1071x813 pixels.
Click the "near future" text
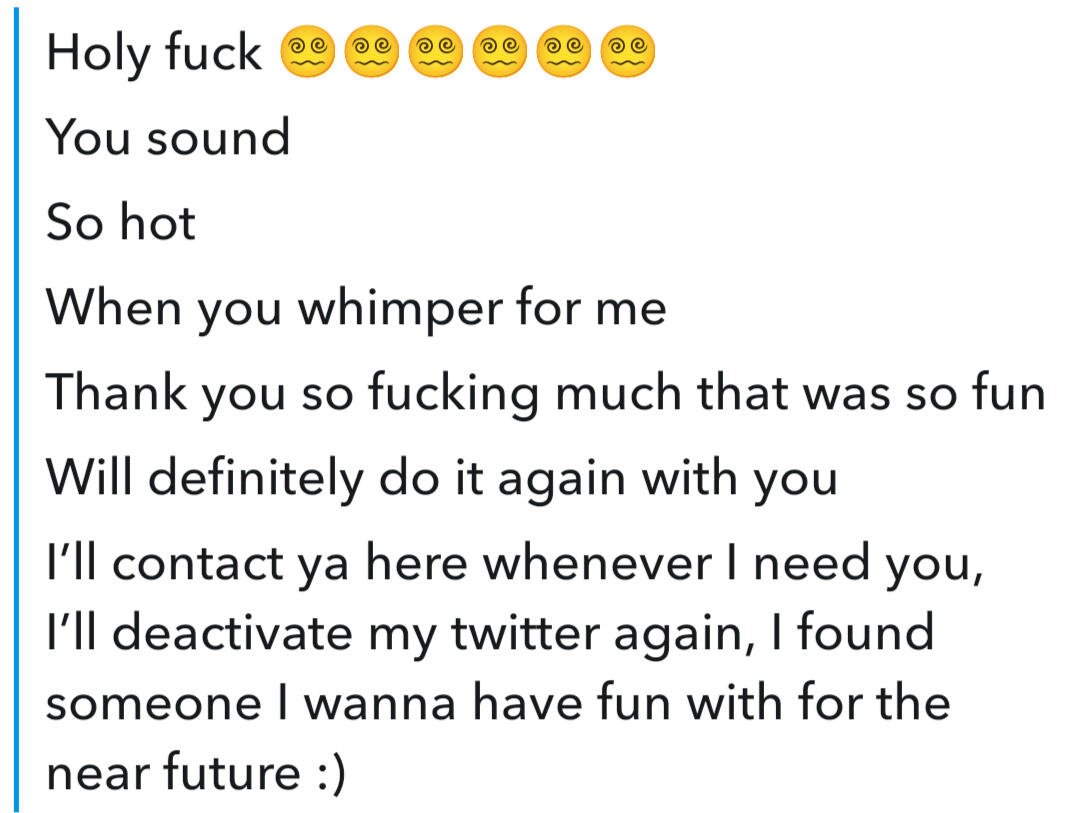click(x=171, y=774)
